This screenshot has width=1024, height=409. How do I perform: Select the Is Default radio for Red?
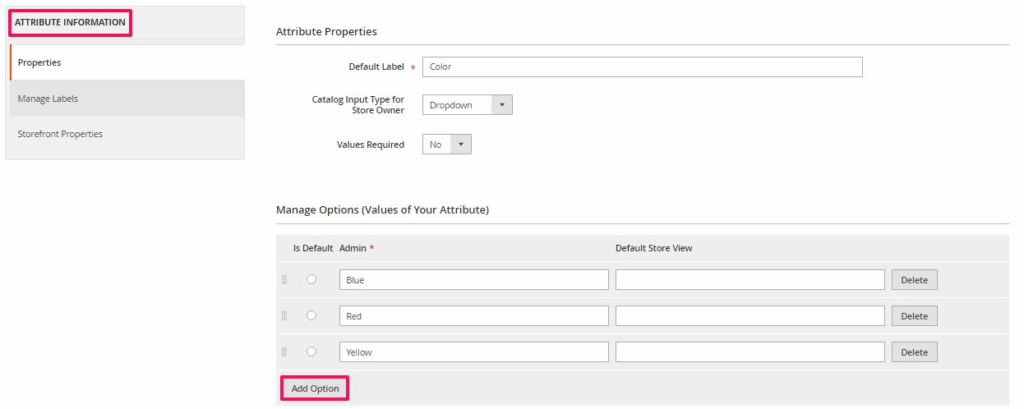click(311, 316)
